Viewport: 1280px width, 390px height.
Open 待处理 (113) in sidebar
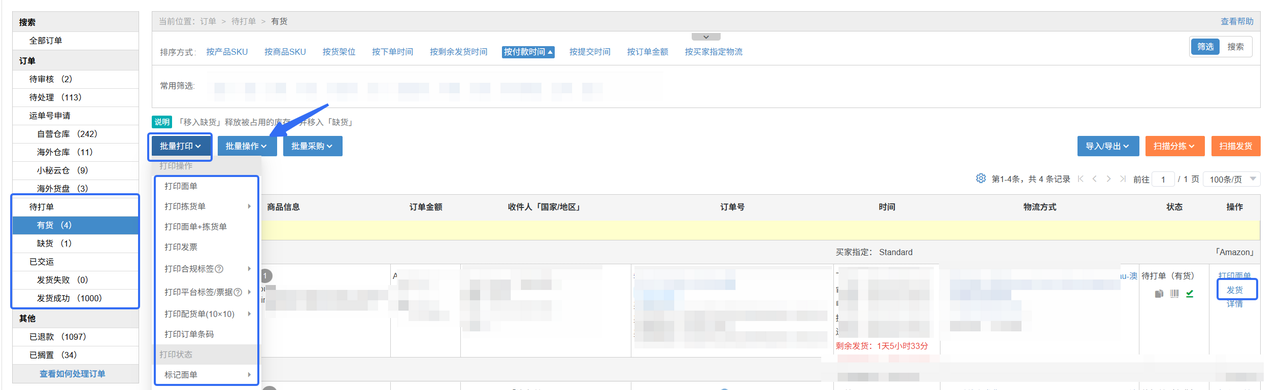(x=76, y=97)
